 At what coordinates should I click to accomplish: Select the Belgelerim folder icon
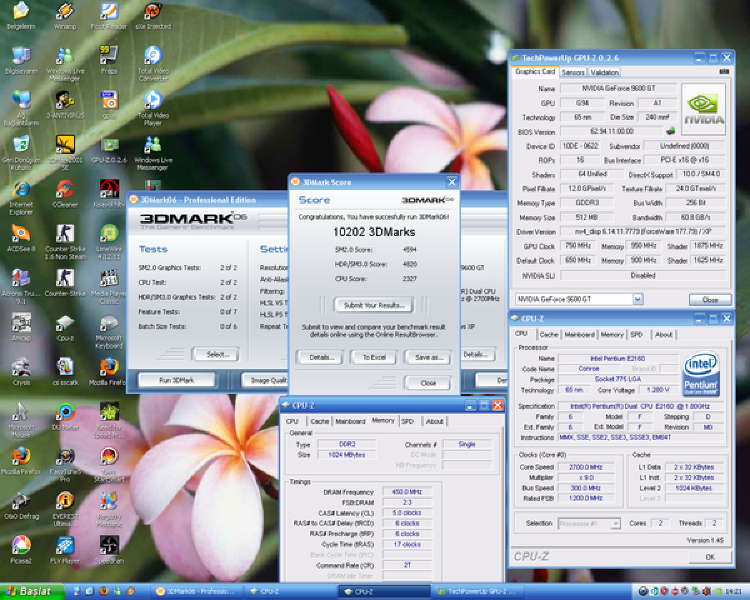click(x=21, y=15)
